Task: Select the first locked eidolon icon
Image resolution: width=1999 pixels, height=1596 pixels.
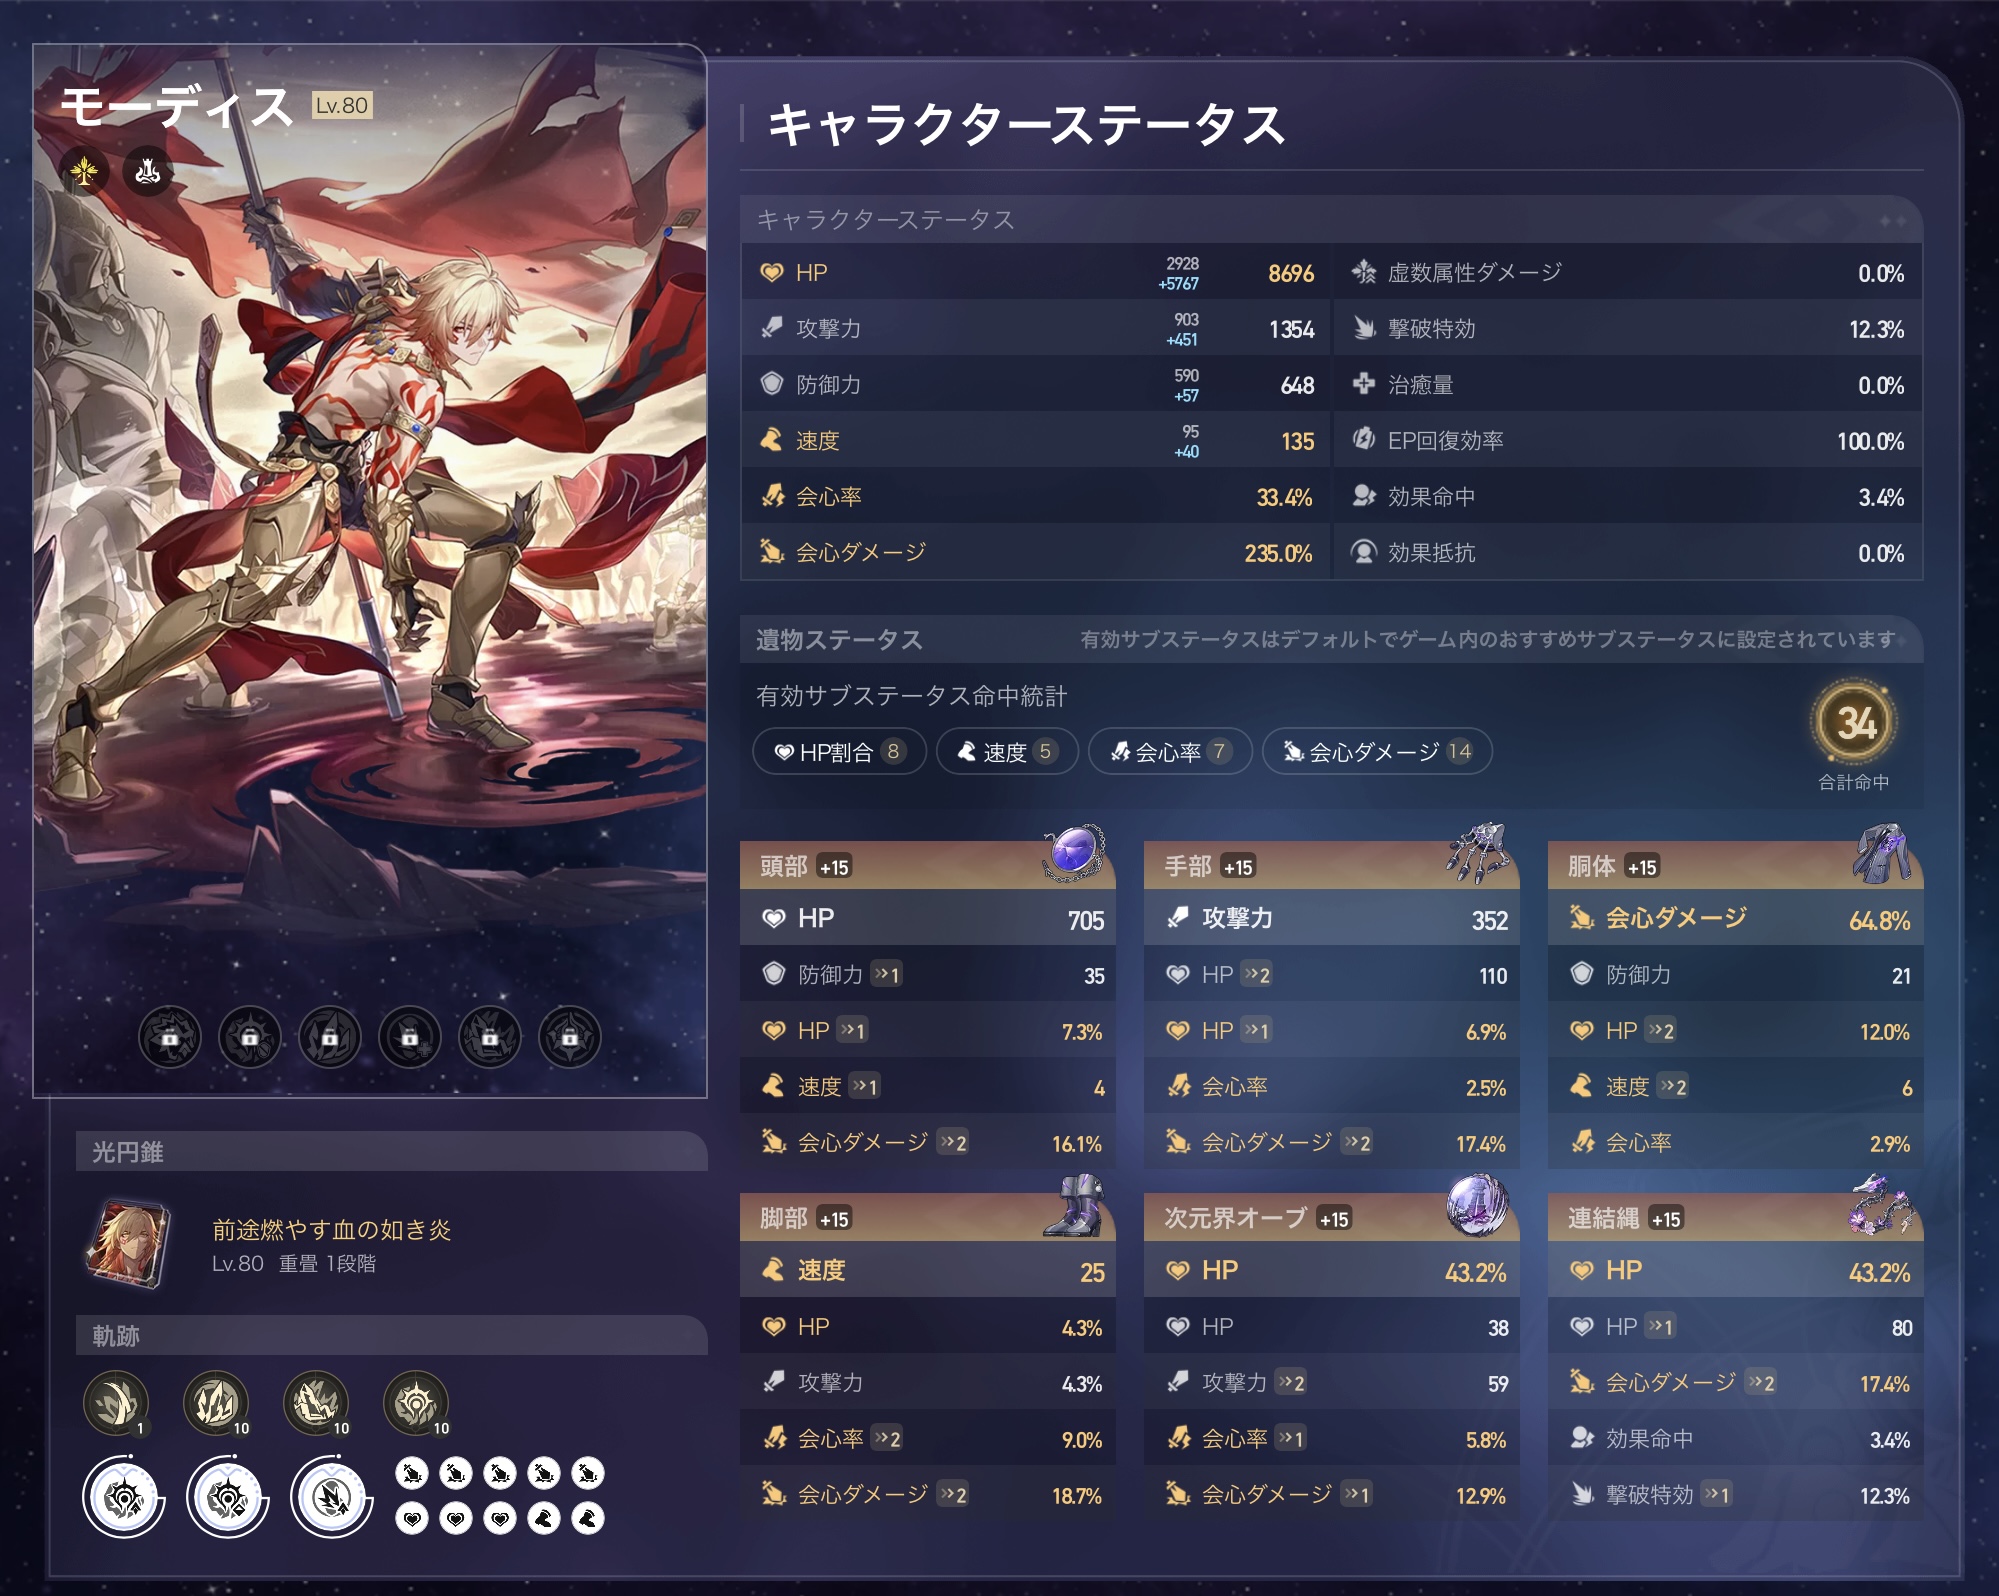Action: tap(170, 1037)
